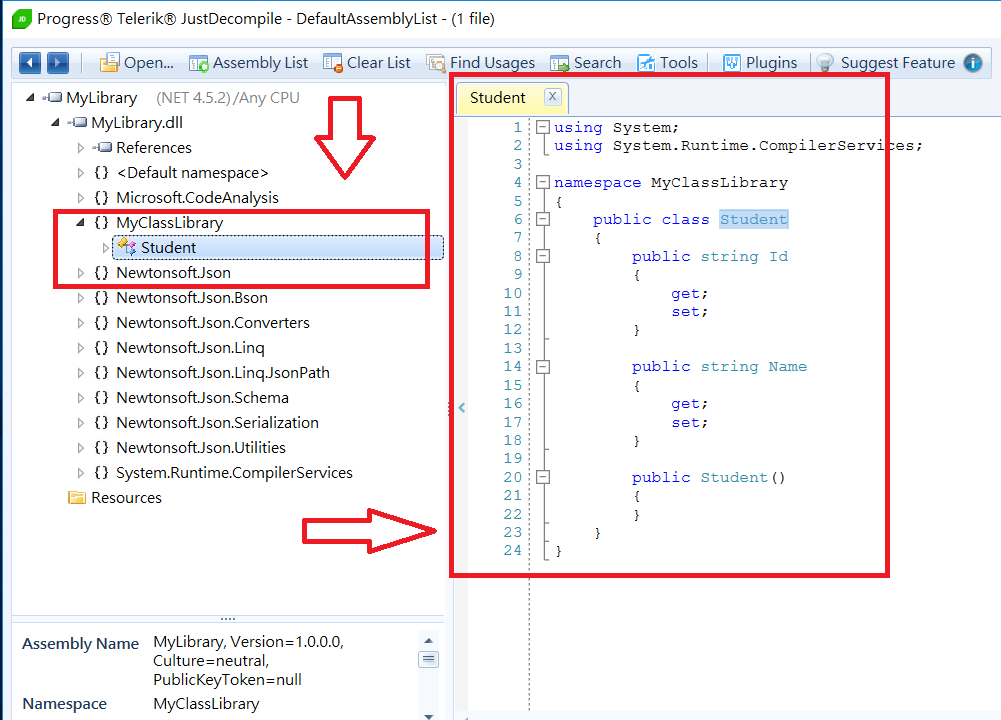This screenshot has height=720, width=1001.
Task: Switch to the Student code tab
Action: 497,98
